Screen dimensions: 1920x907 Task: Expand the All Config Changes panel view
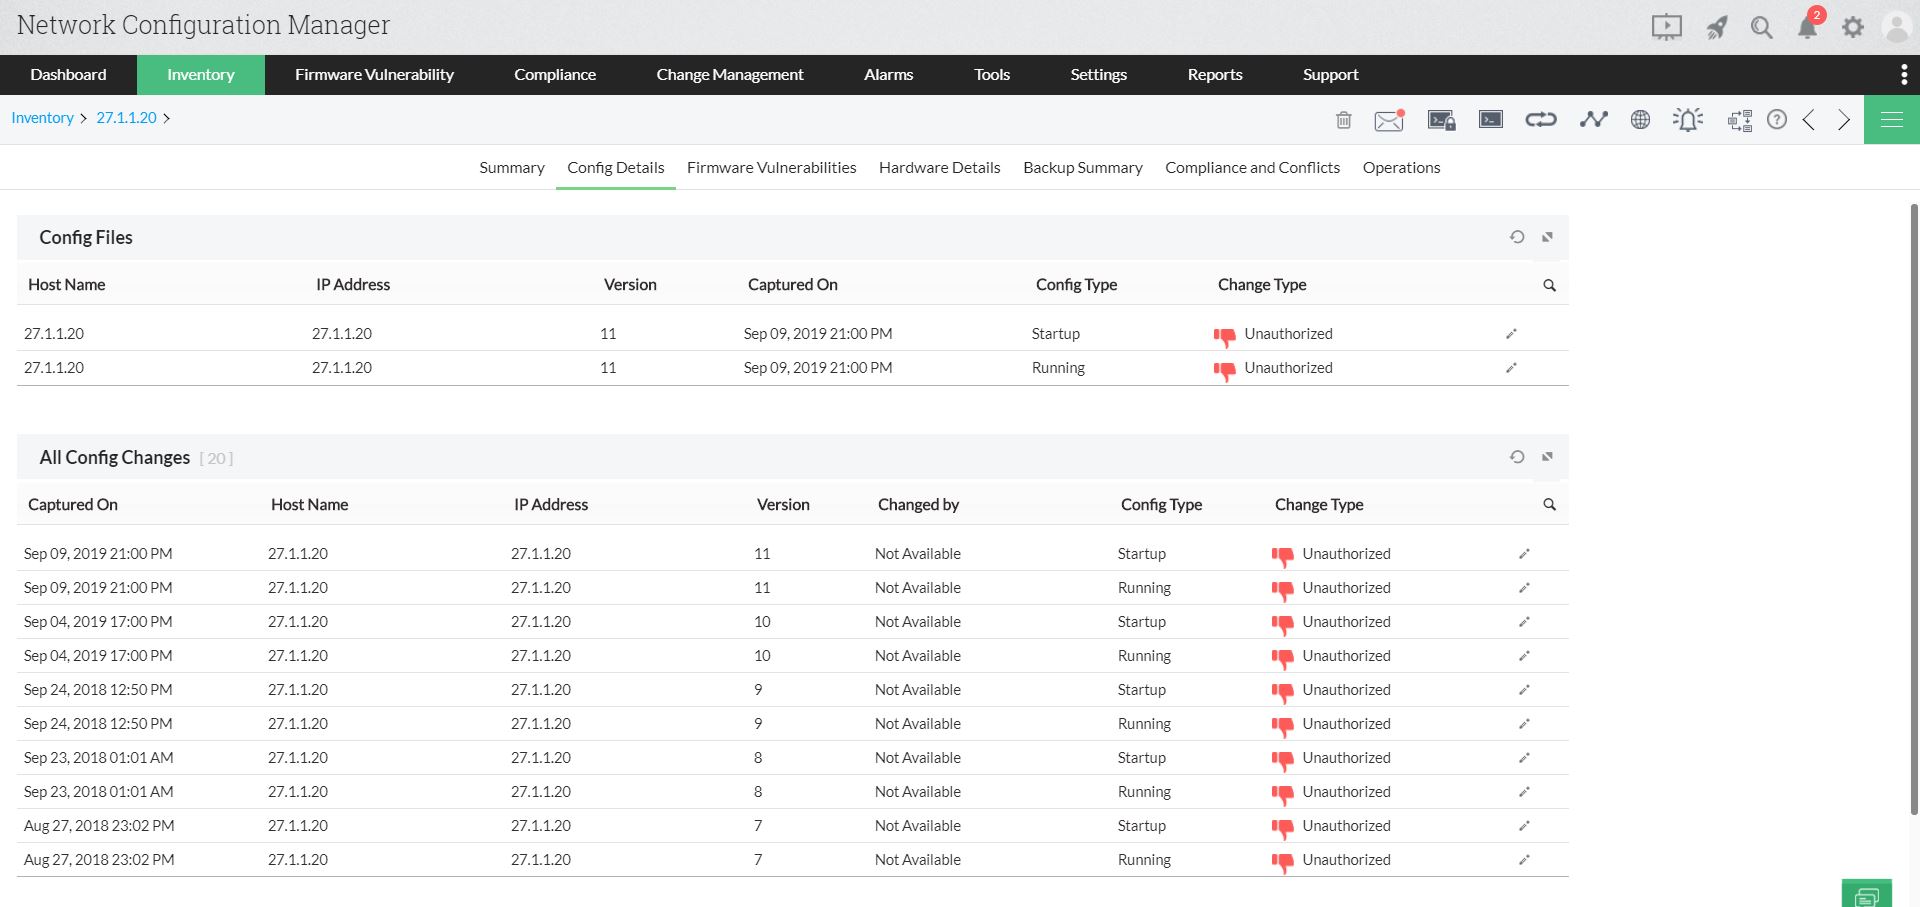point(1546,457)
